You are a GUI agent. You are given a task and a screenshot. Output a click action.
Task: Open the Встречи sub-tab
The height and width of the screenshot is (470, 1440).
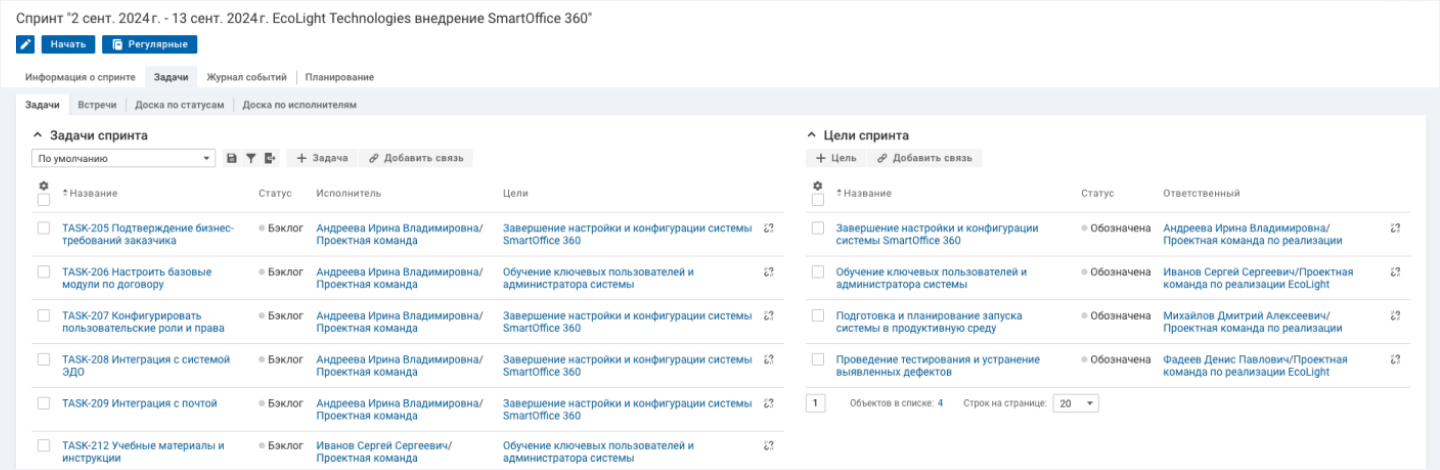[97, 104]
